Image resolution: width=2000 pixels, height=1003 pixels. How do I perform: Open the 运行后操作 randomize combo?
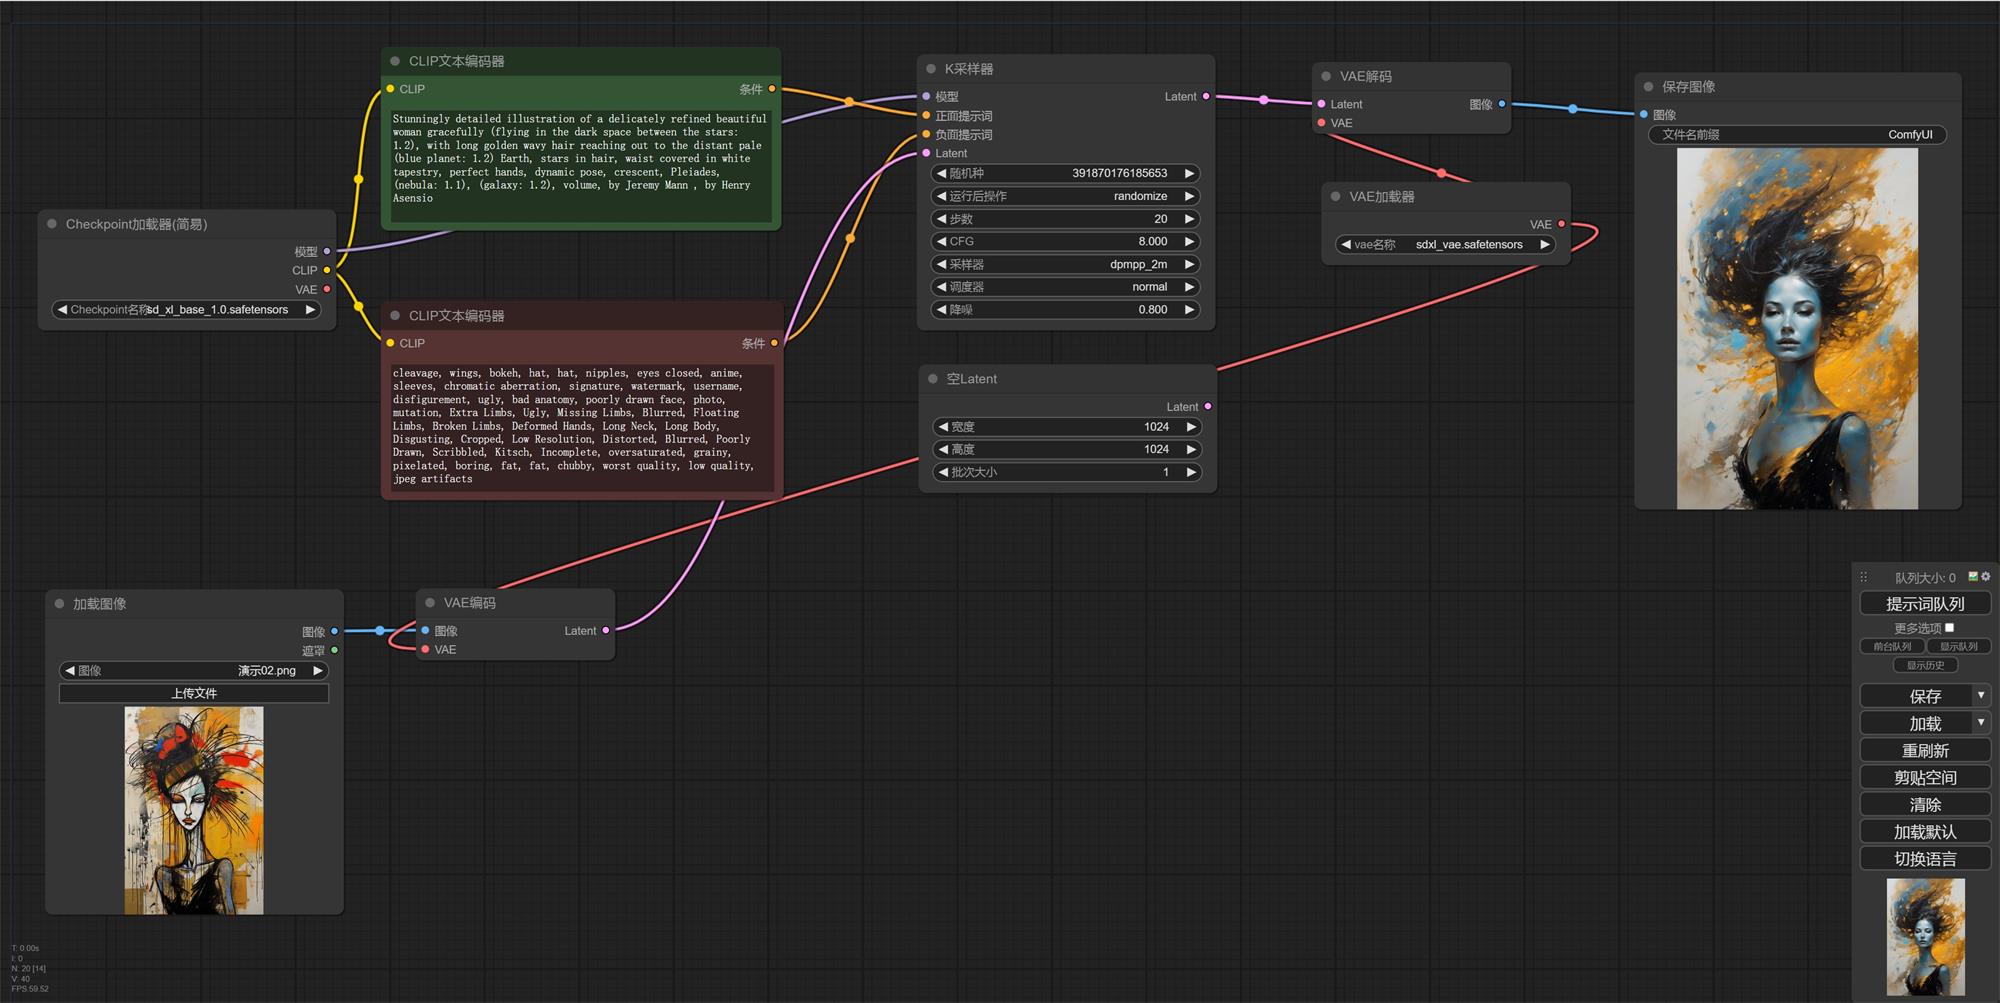pos(1066,196)
